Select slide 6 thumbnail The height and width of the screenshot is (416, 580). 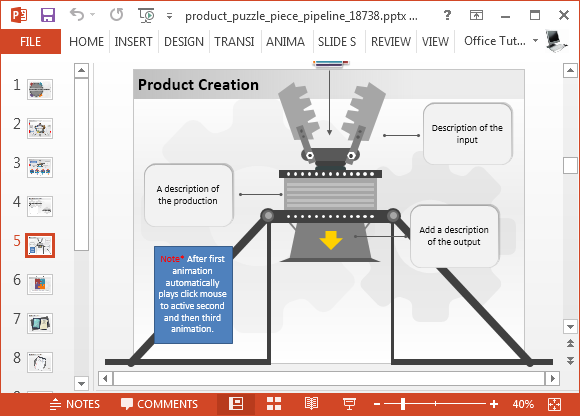coord(40,284)
